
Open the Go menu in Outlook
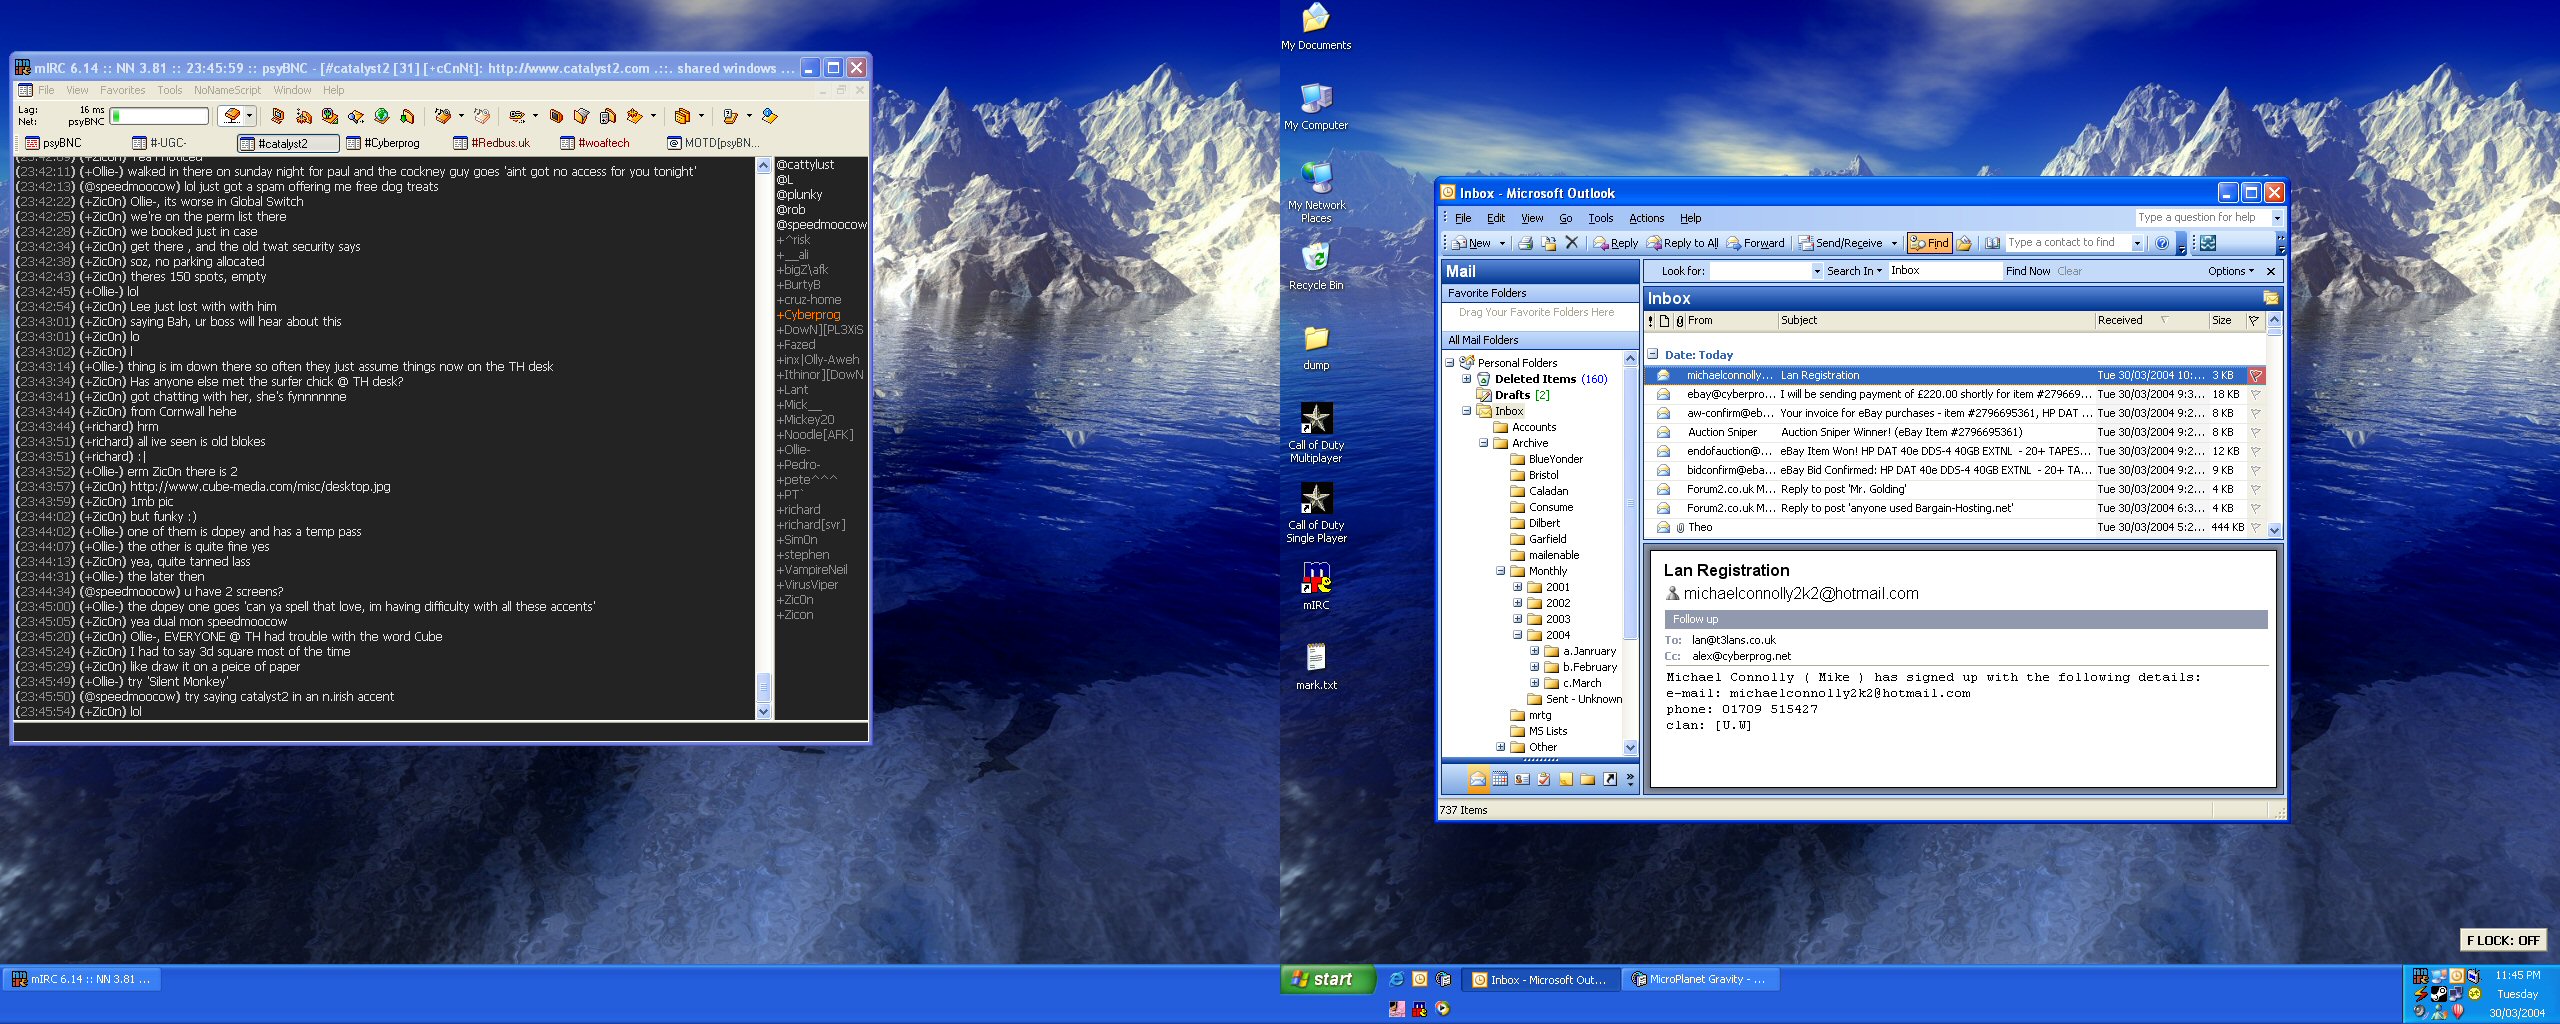pos(1565,218)
